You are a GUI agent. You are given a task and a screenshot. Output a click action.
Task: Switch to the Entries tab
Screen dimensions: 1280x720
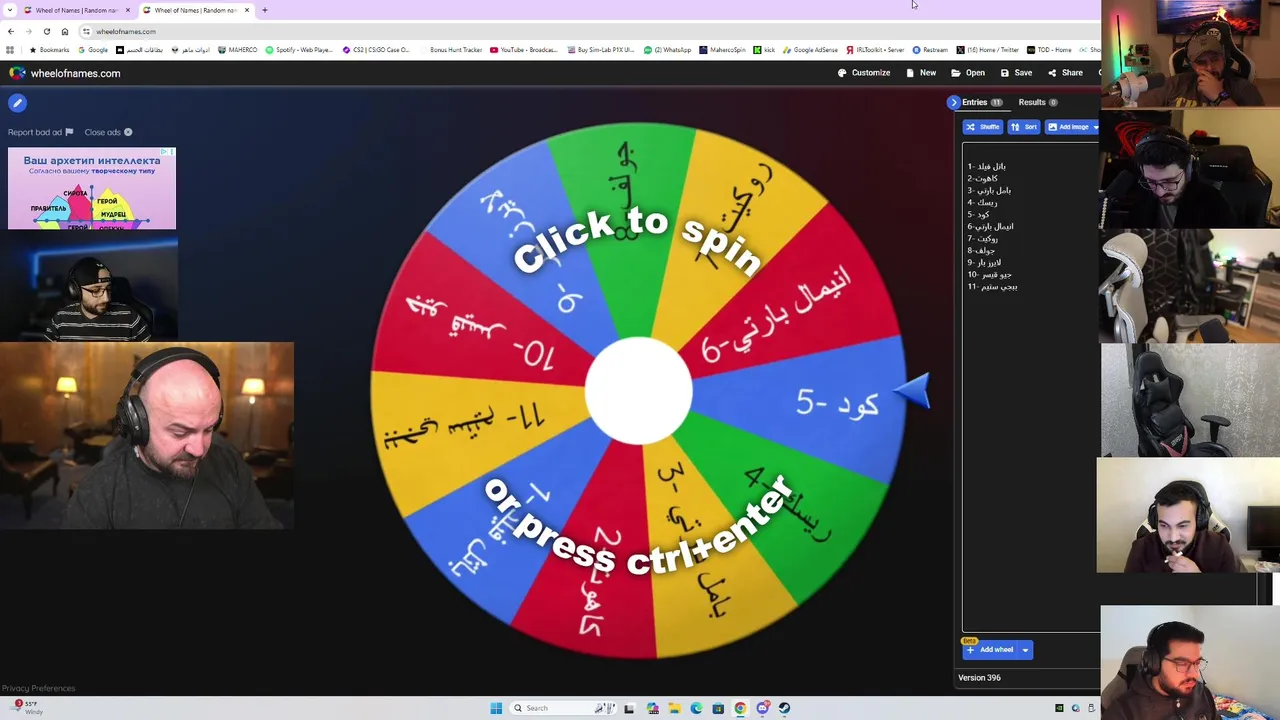(982, 102)
